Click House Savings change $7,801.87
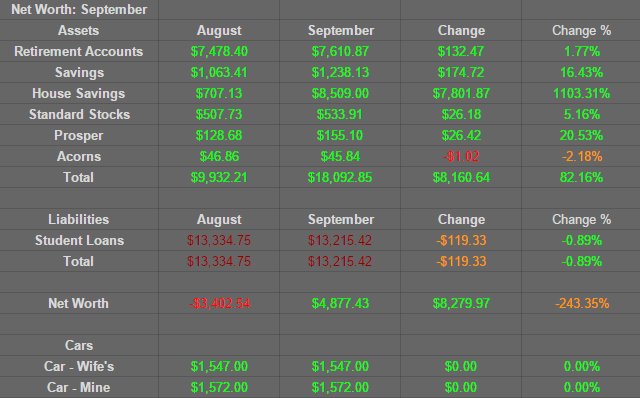The image size is (640, 398). coord(461,93)
